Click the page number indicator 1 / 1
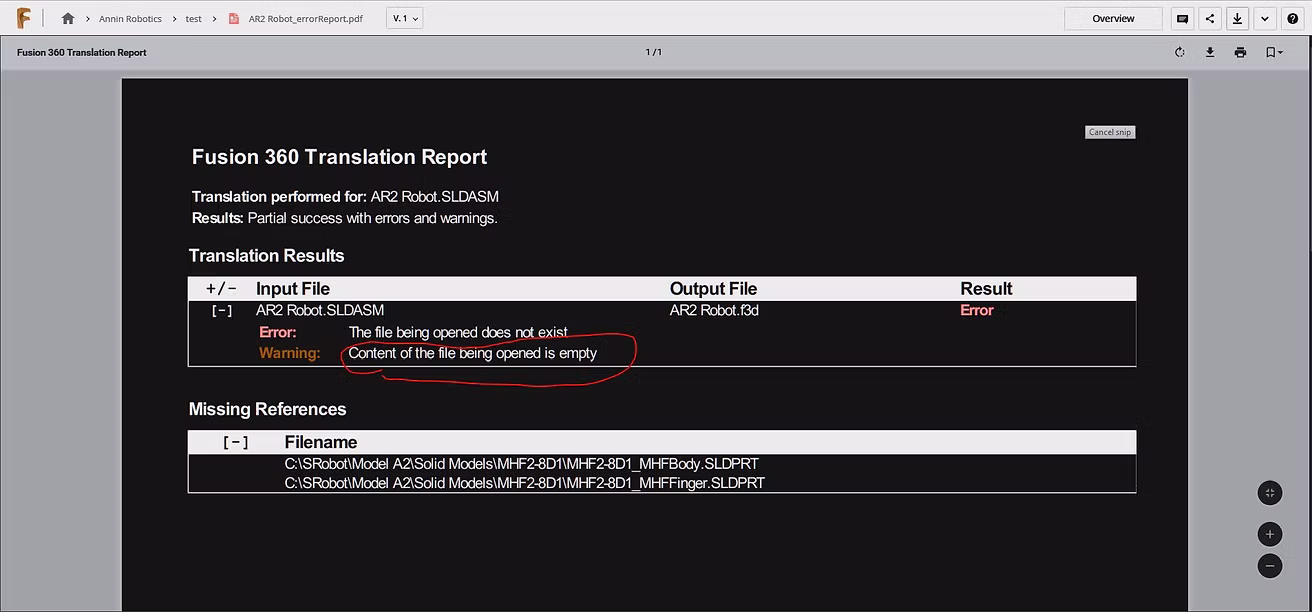 coord(654,52)
